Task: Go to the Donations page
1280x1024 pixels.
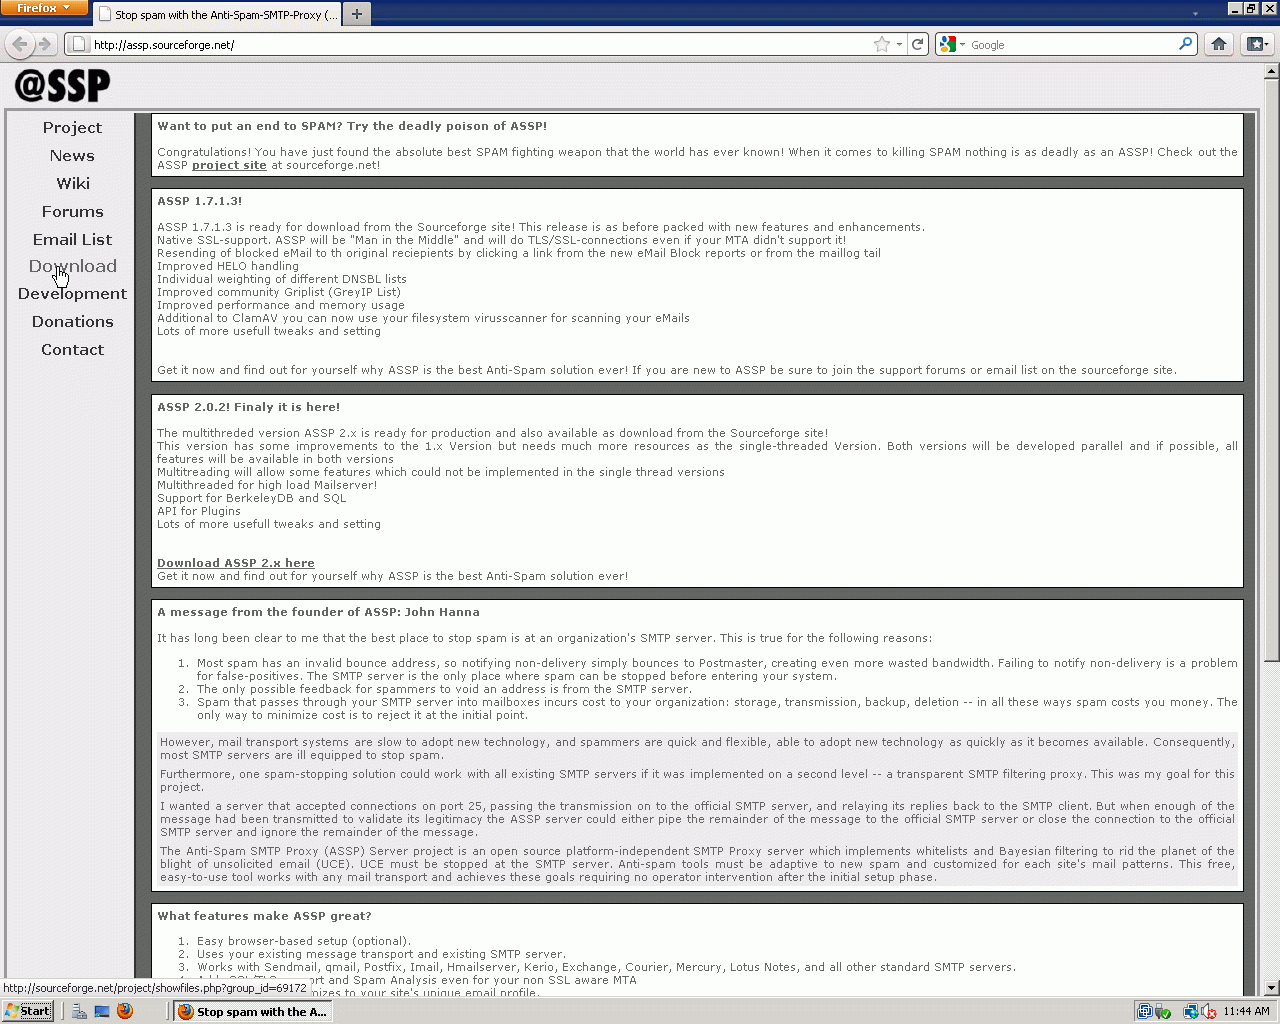Action: pyautogui.click(x=72, y=322)
